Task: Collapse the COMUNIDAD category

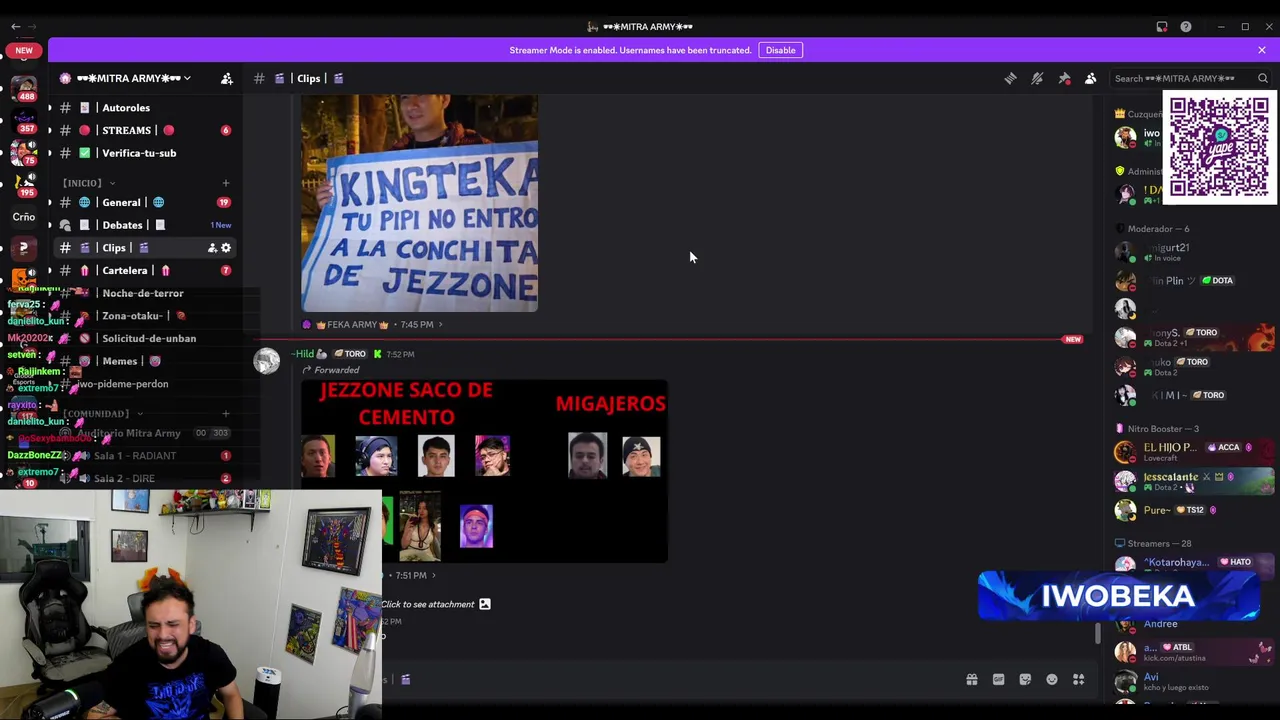Action: [x=103, y=413]
